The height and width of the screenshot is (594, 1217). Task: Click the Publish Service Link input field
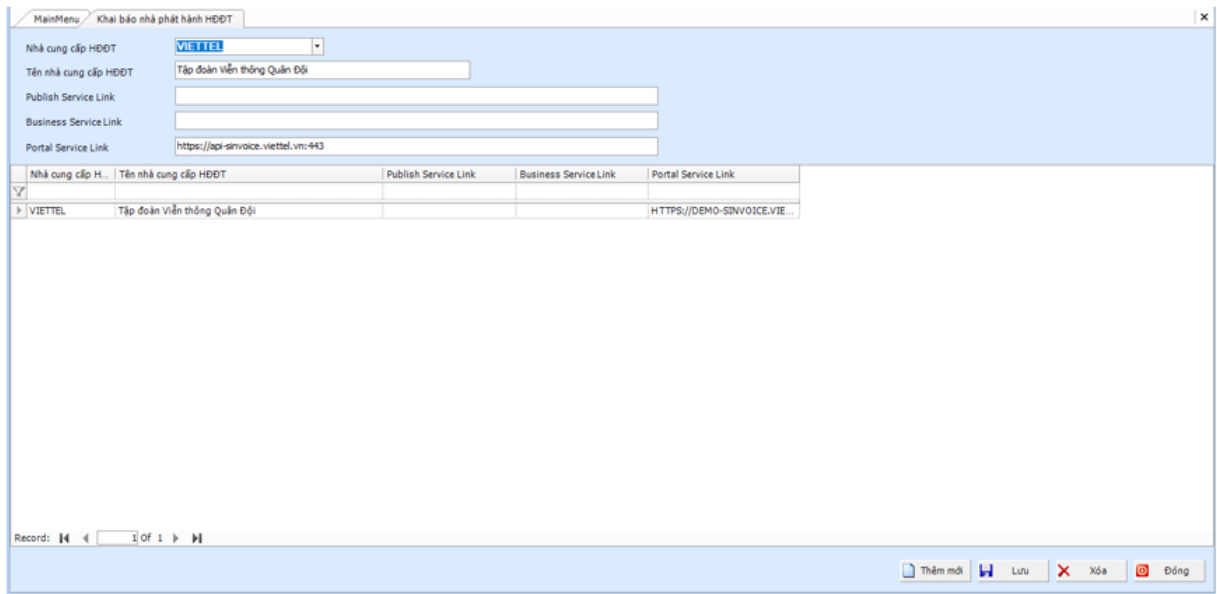416,96
